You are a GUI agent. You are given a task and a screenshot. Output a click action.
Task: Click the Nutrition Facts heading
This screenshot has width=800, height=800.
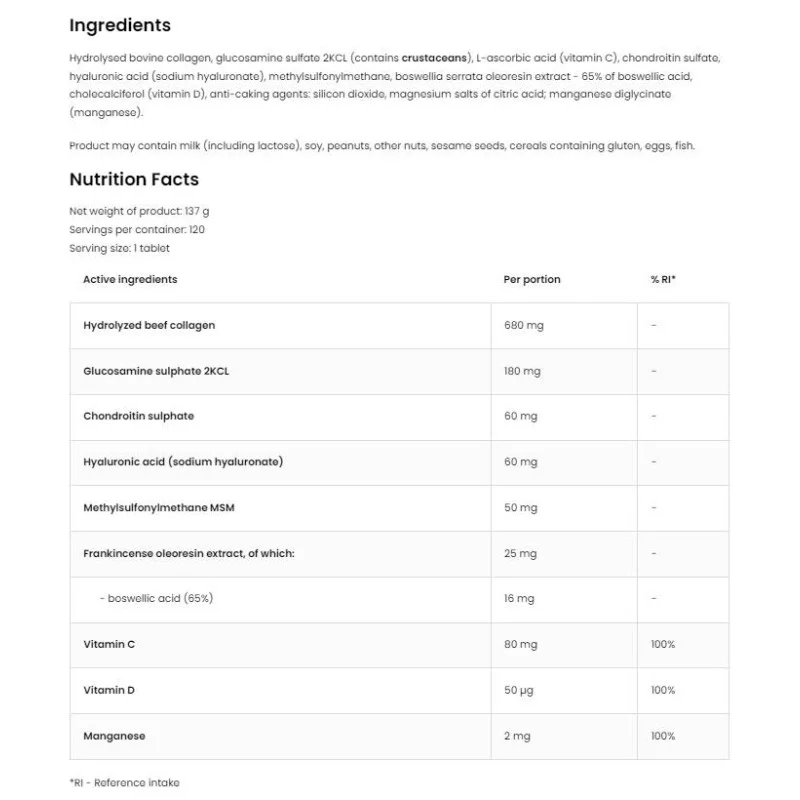pos(134,180)
